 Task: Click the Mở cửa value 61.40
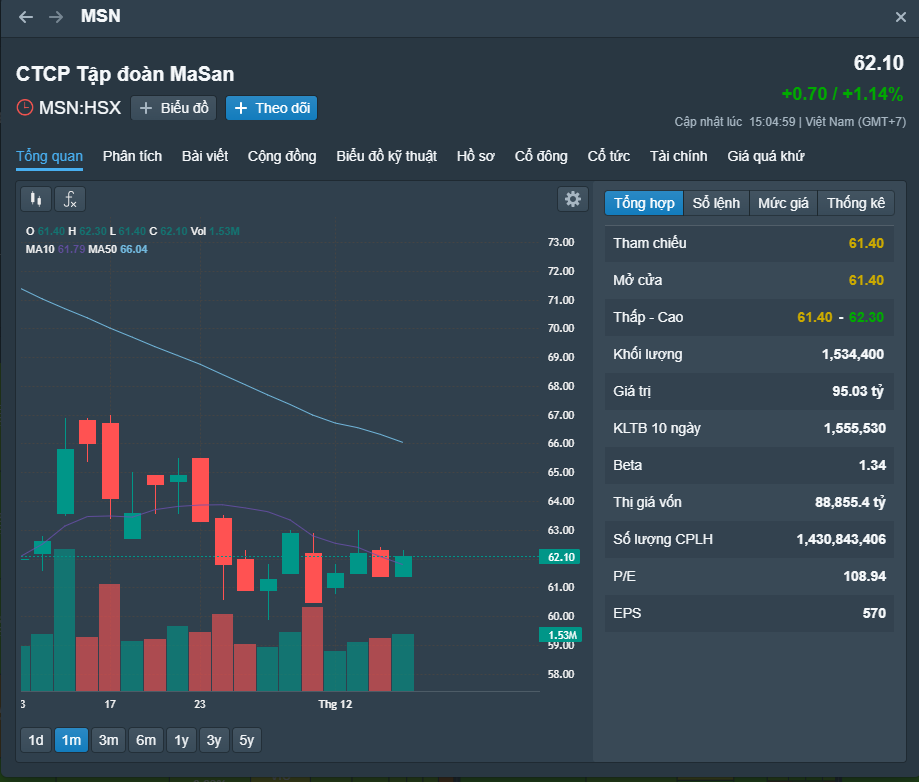click(866, 280)
